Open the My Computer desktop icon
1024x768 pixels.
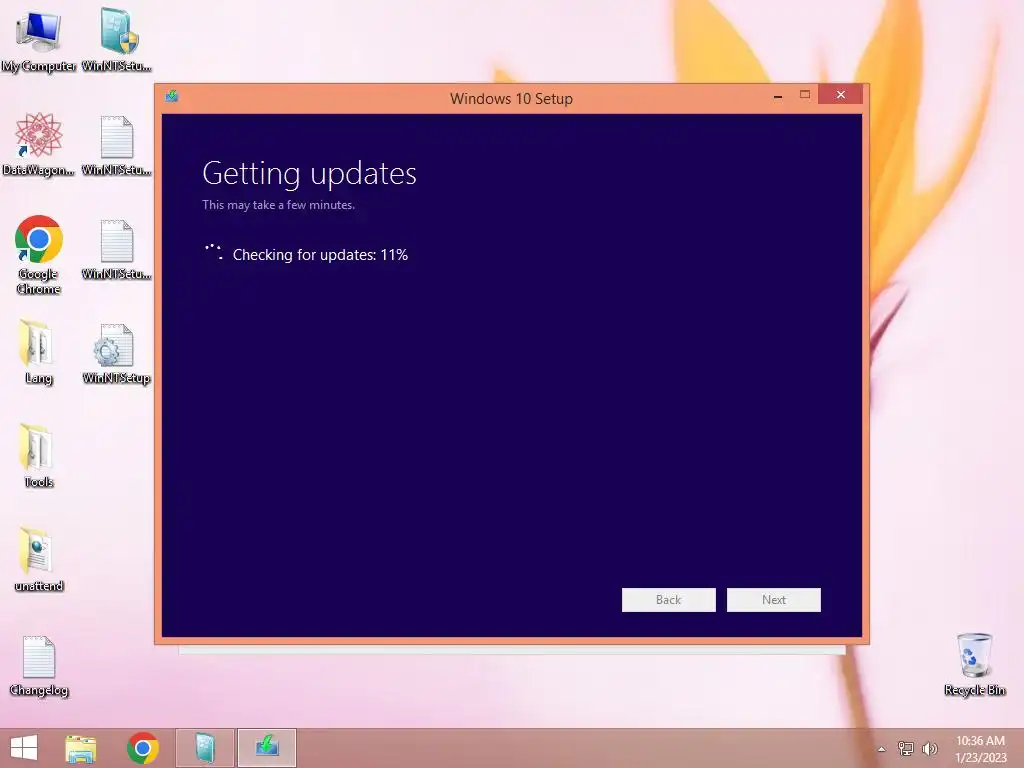[39, 42]
